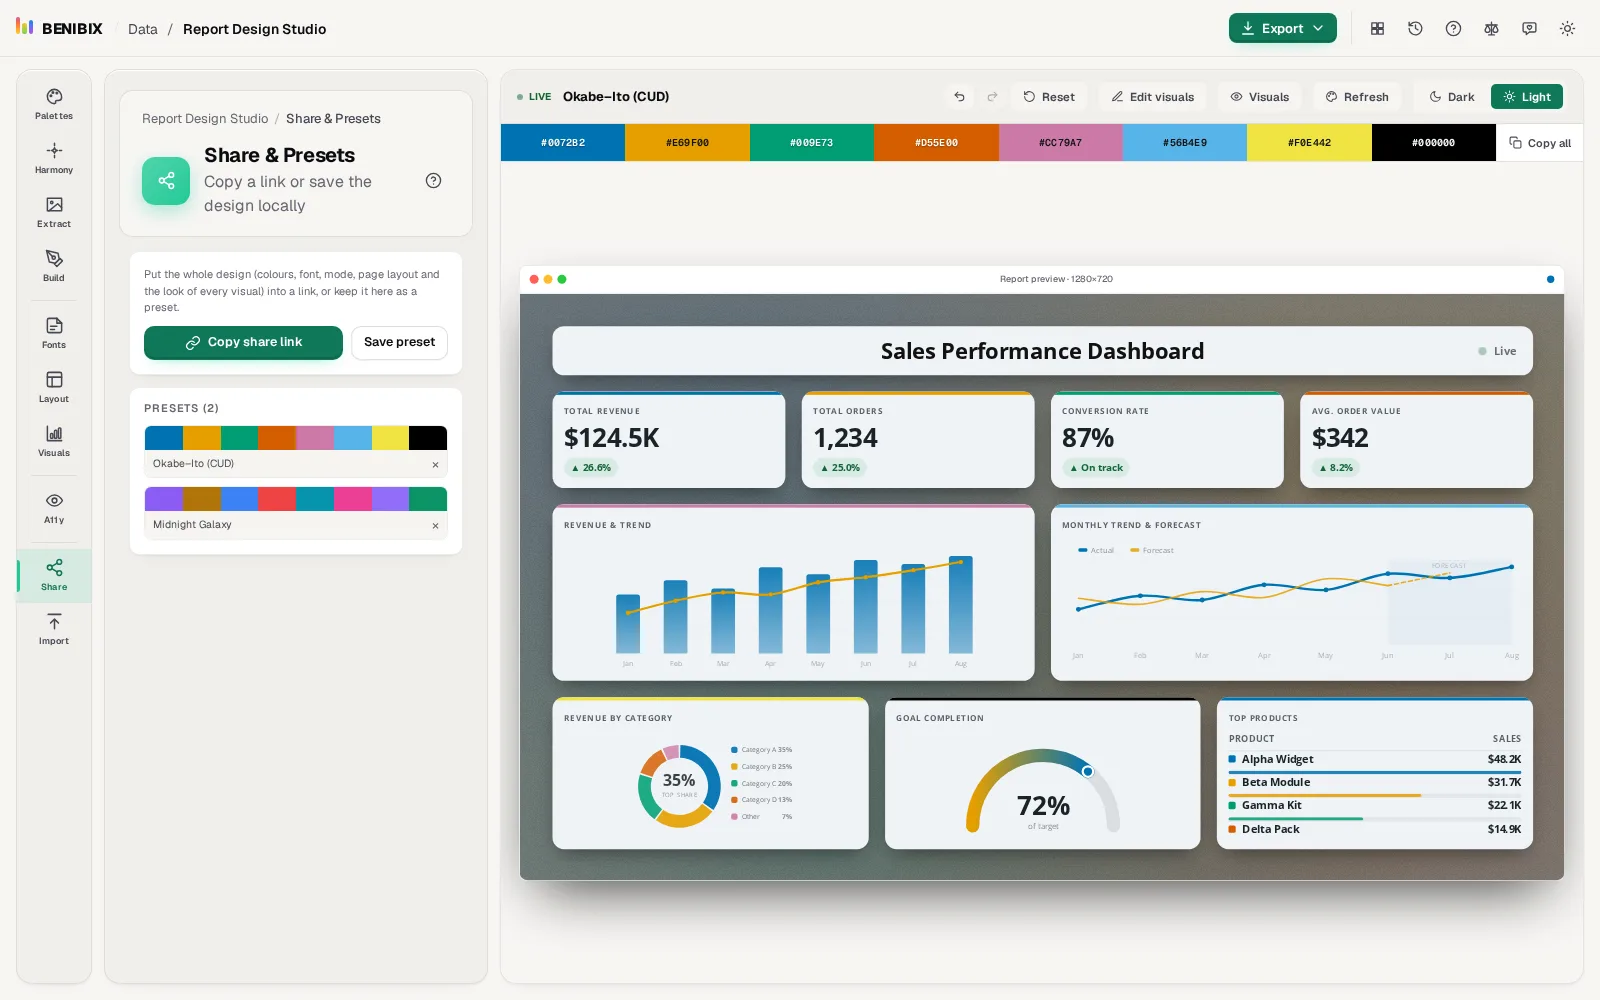Screen dimensions: 1600x1000
Task: Open Report Design Studio breadcrumb in panel
Action: 205,119
